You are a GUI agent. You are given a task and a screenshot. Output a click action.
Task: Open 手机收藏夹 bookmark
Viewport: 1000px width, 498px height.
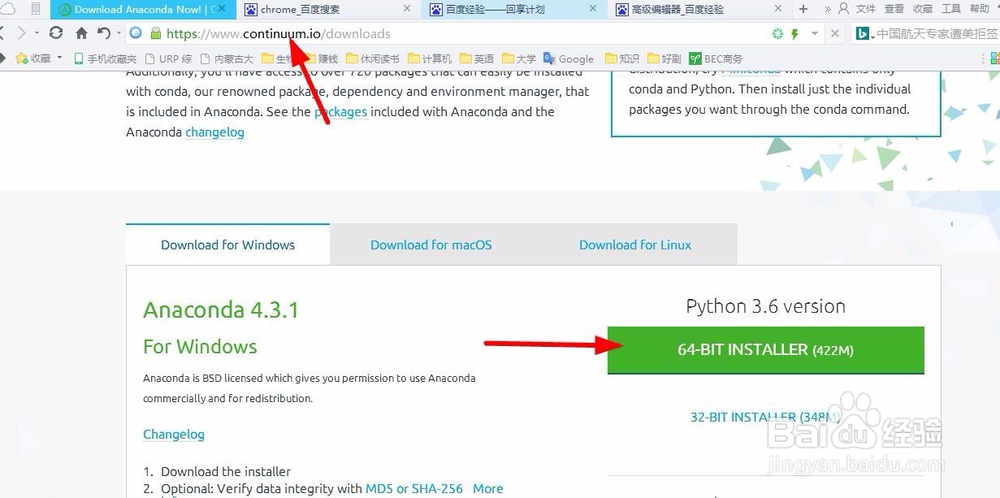tap(105, 59)
